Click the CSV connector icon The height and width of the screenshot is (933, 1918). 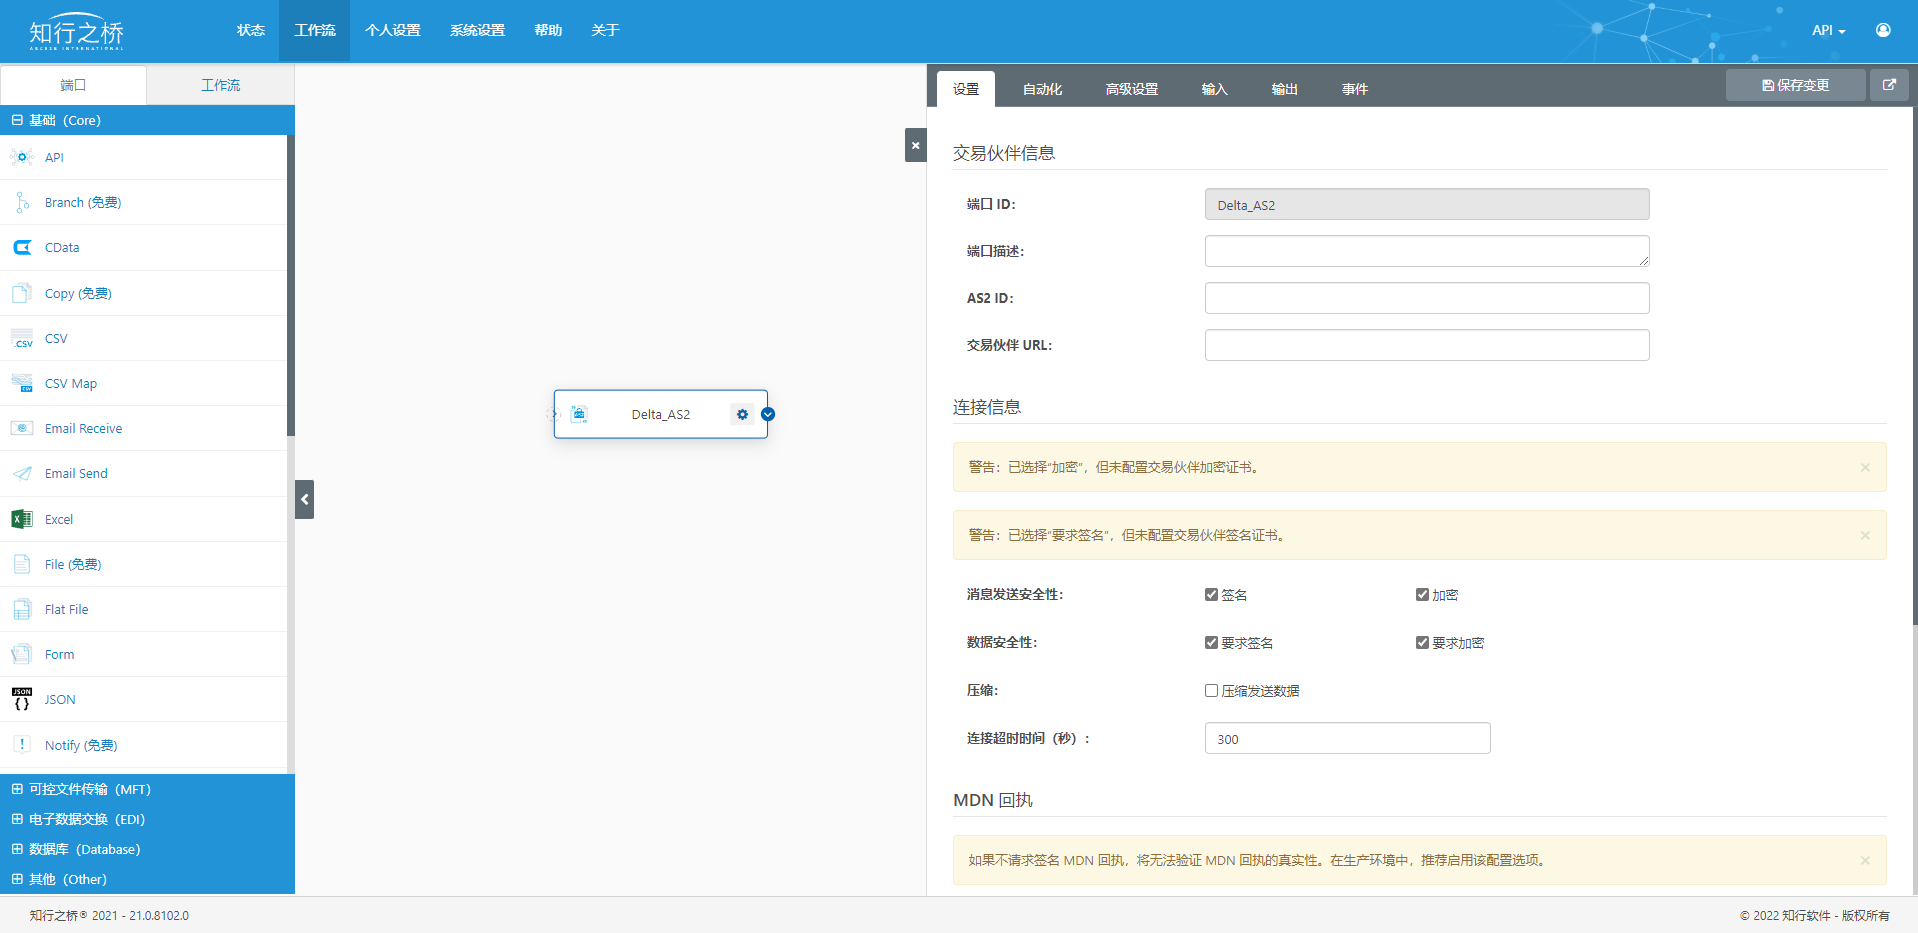(22, 338)
